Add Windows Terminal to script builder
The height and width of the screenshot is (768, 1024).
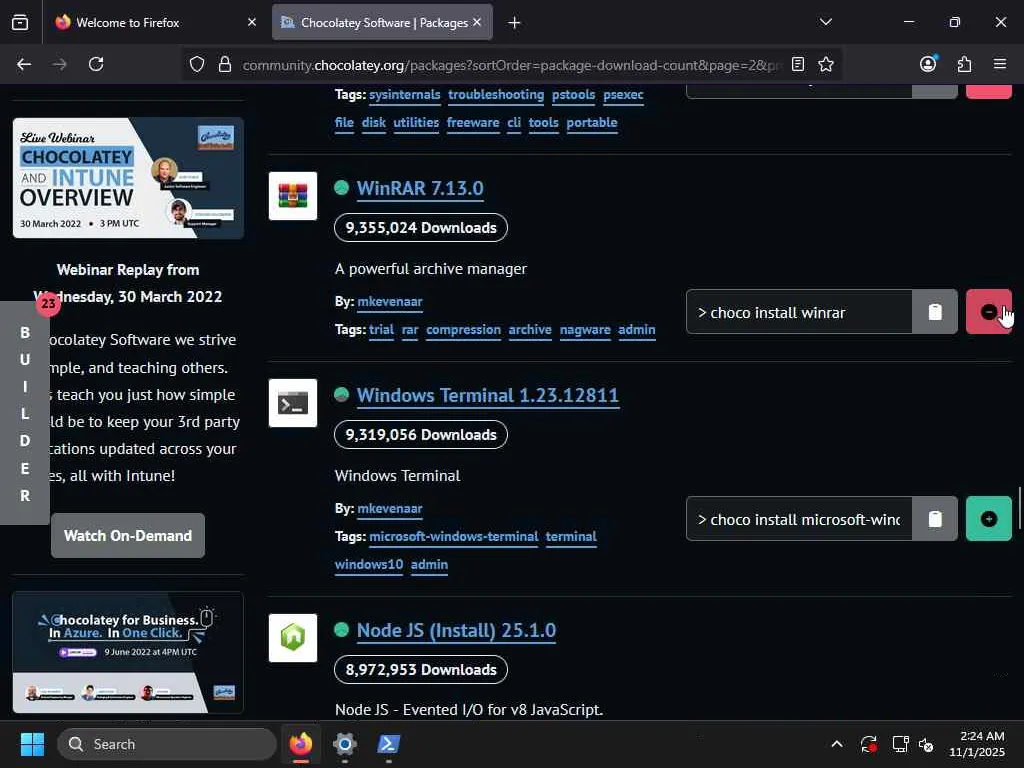pos(989,519)
